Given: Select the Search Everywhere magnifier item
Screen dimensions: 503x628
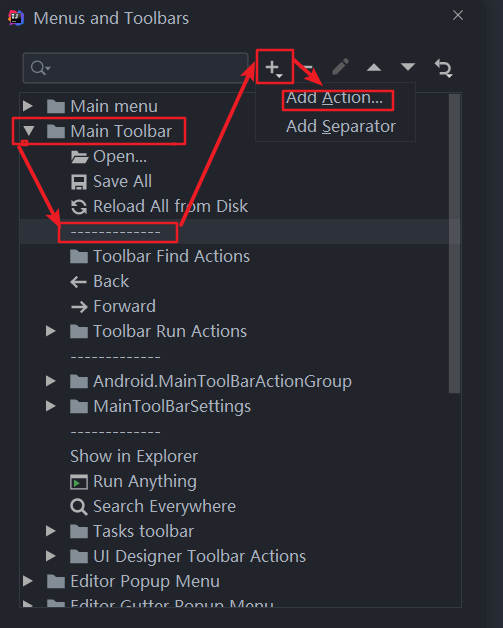Looking at the screenshot, I should (153, 507).
